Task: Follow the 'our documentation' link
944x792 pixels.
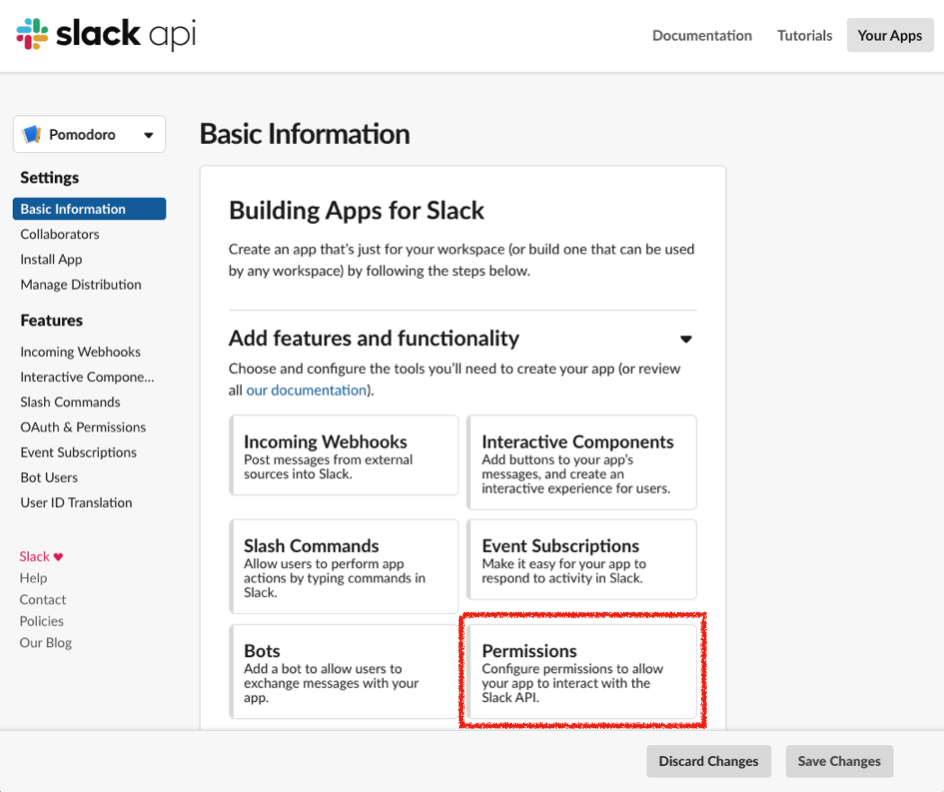Action: [x=306, y=390]
